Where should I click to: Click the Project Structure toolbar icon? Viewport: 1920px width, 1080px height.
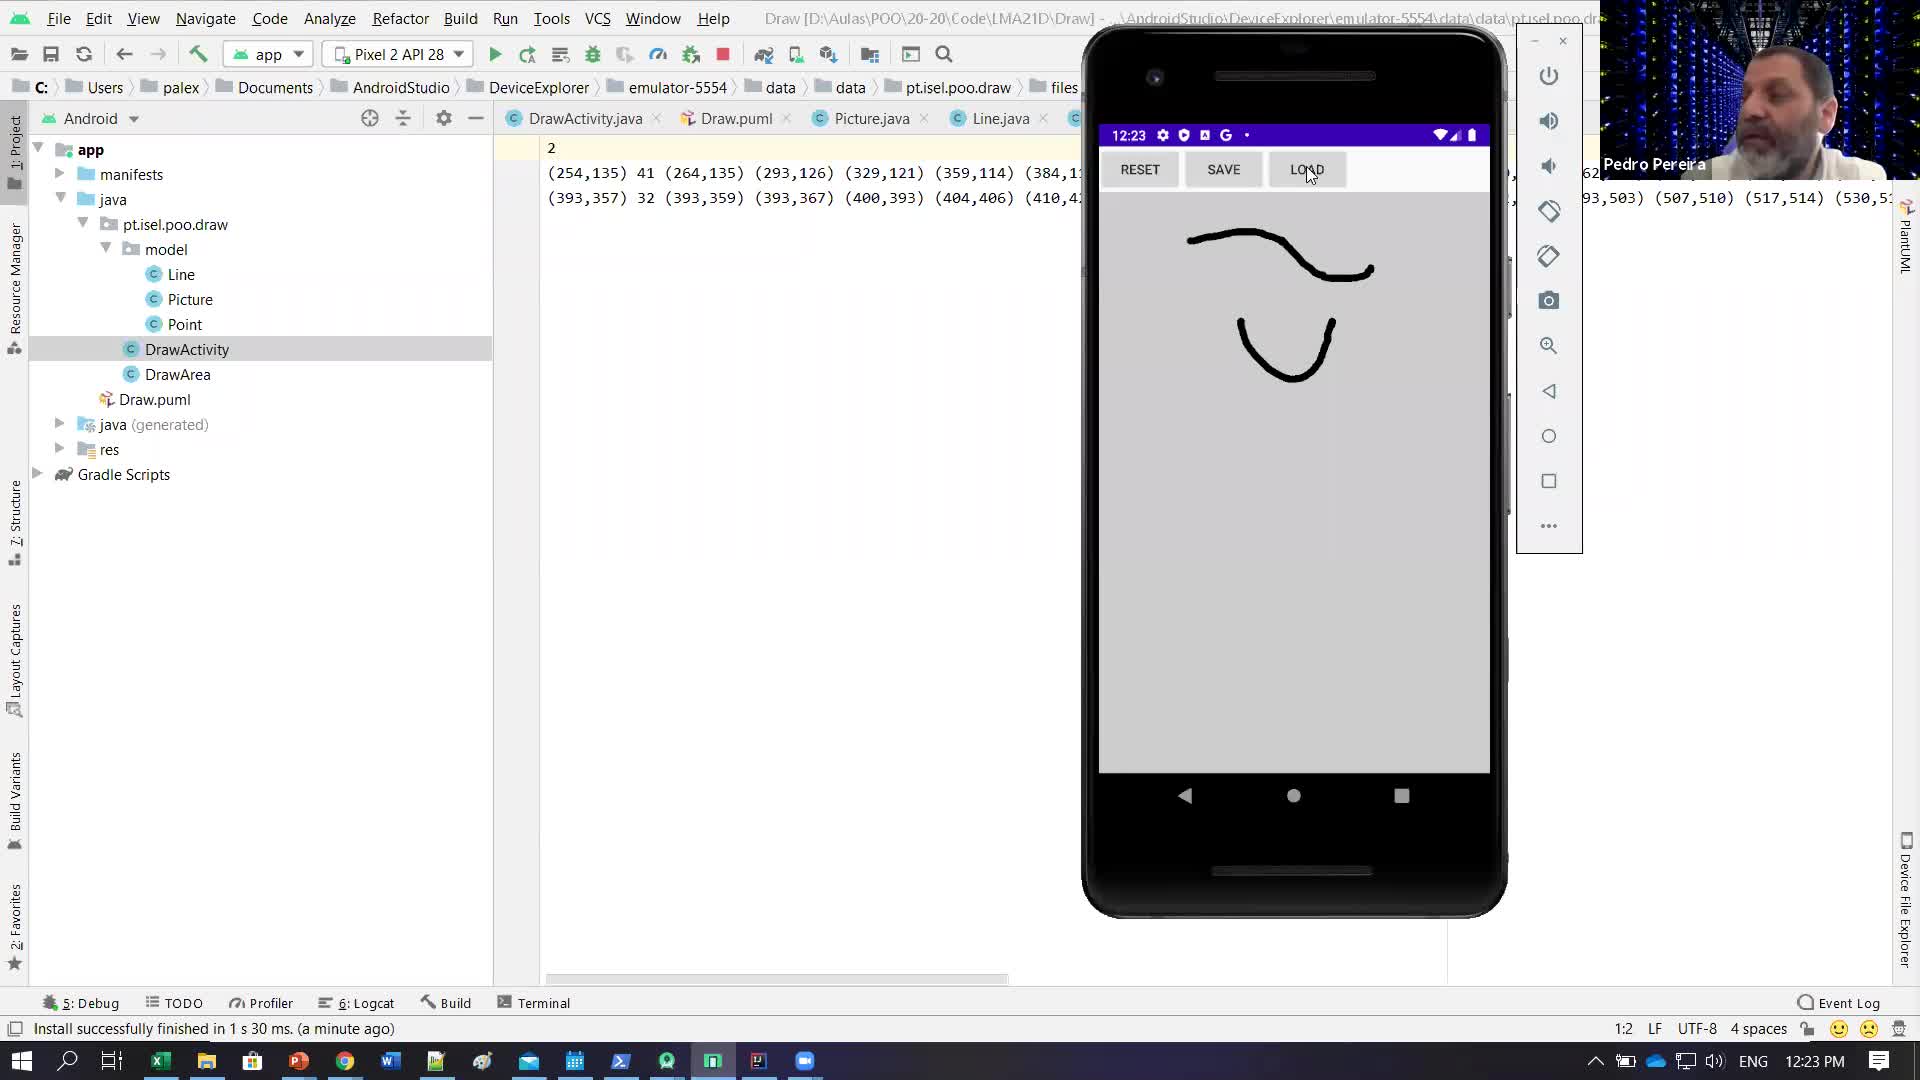coord(870,54)
